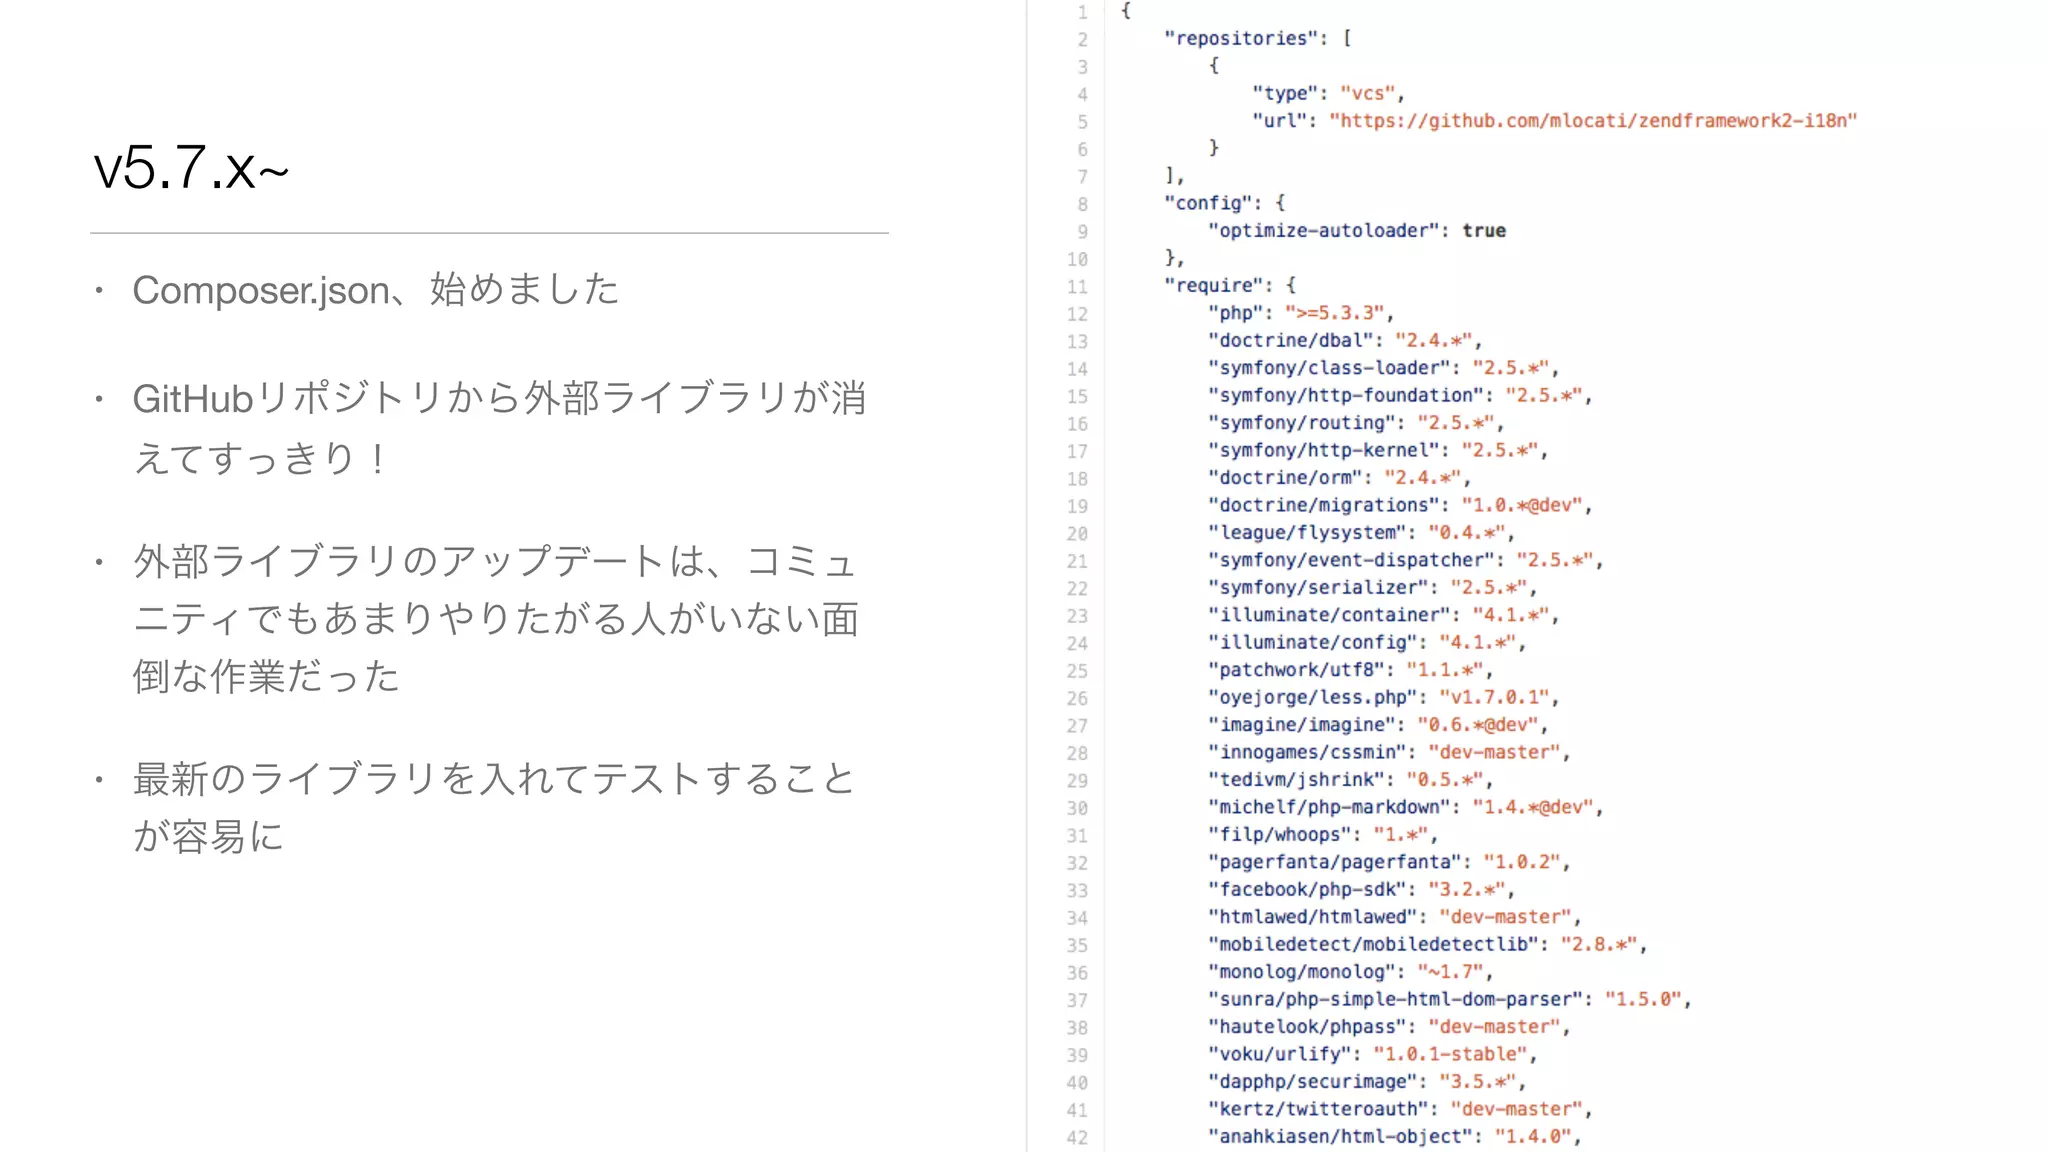Click the "symfony/http-kernel" dependency line
This screenshot has height=1152, width=2048.
click(x=1378, y=450)
